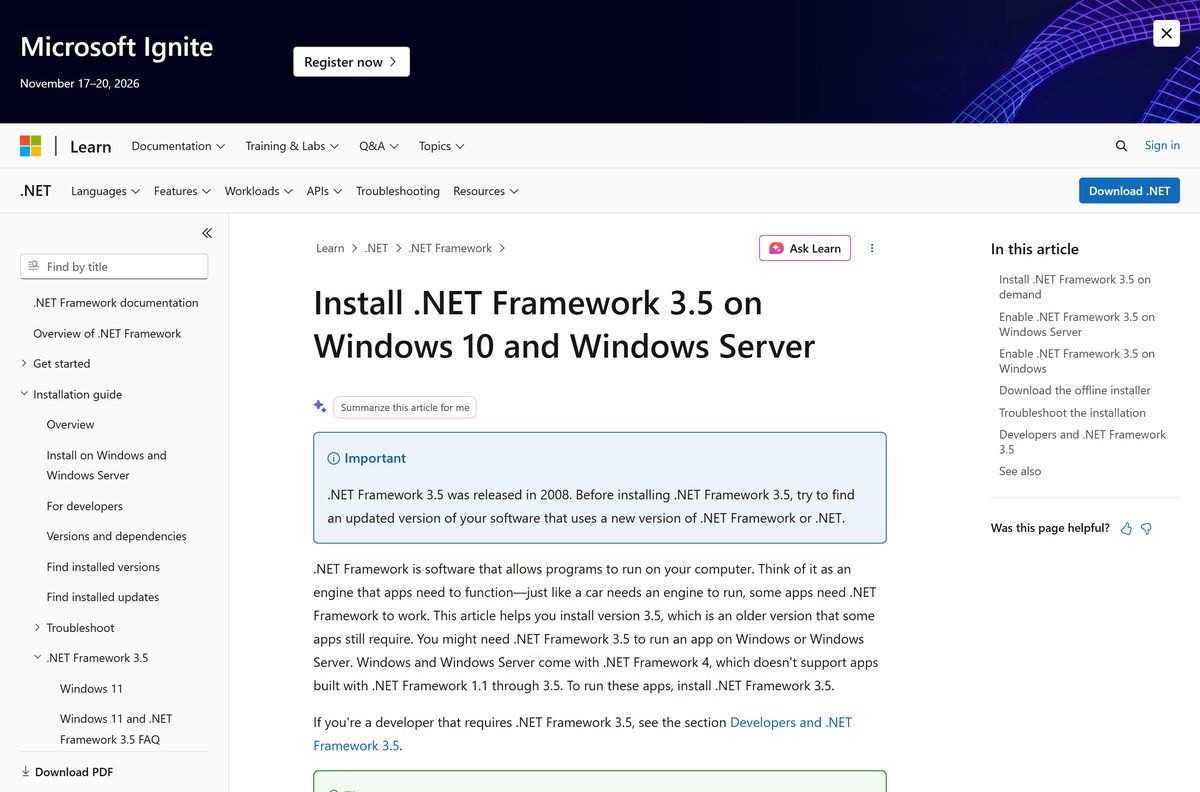
Task: Click the Download .NET button
Action: click(1129, 191)
